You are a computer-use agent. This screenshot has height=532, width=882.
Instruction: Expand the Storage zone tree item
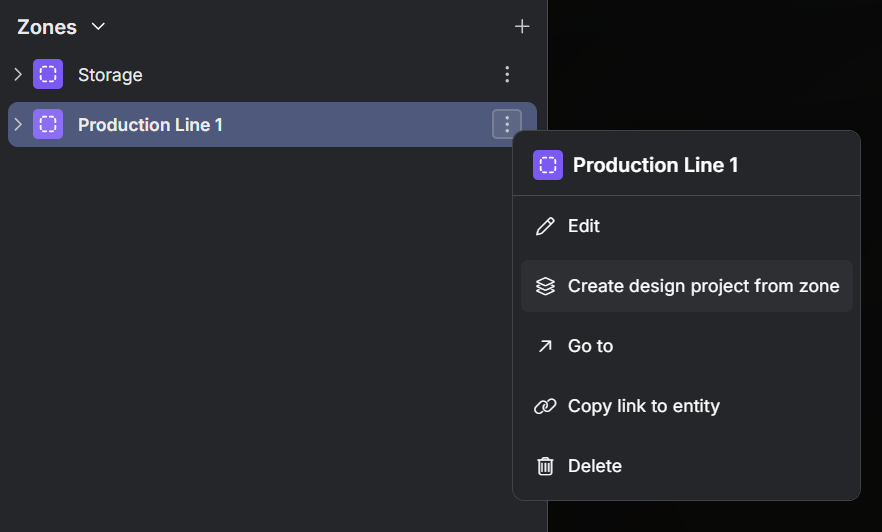click(17, 74)
